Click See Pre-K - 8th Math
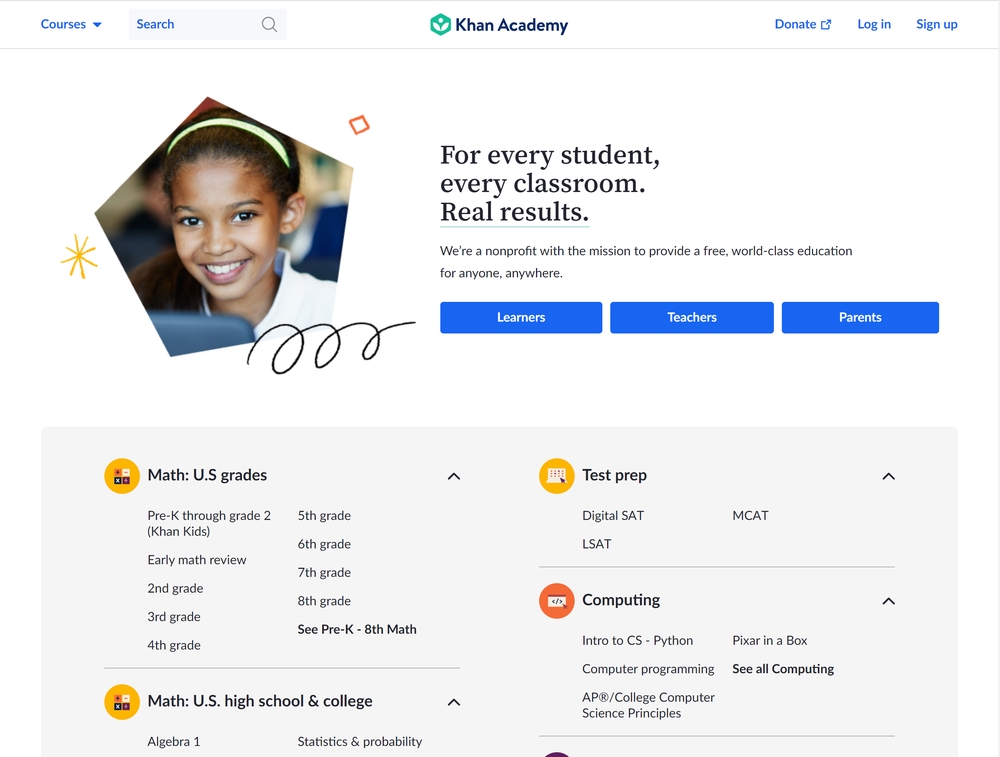 pos(357,629)
